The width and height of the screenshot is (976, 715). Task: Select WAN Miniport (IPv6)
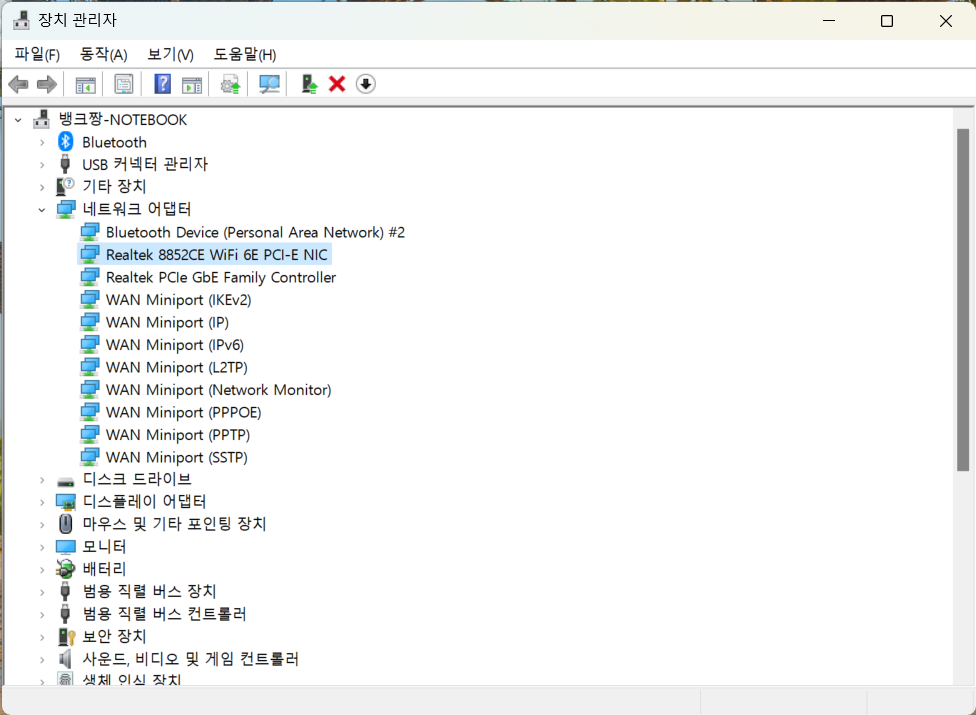[x=175, y=344]
